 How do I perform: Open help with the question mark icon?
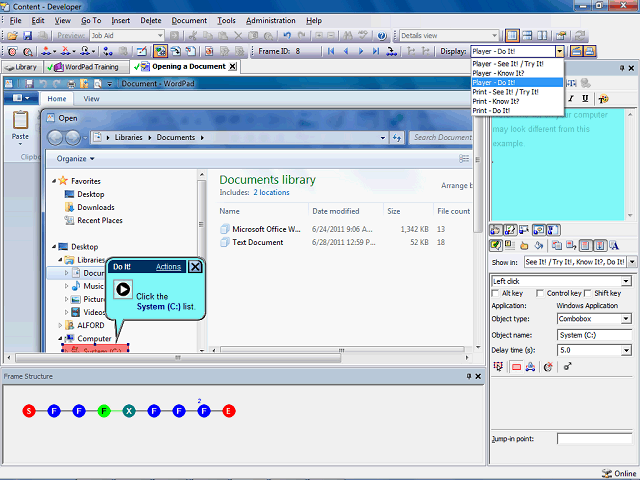(x=382, y=36)
